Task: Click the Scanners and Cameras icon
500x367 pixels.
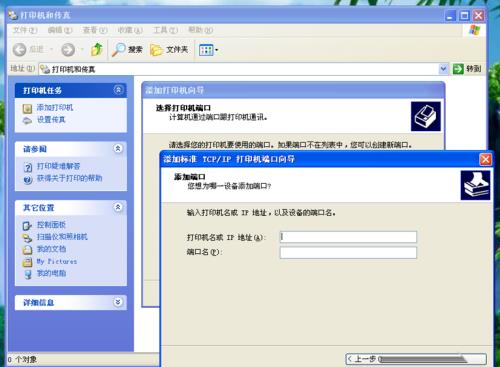Action: coord(27,238)
